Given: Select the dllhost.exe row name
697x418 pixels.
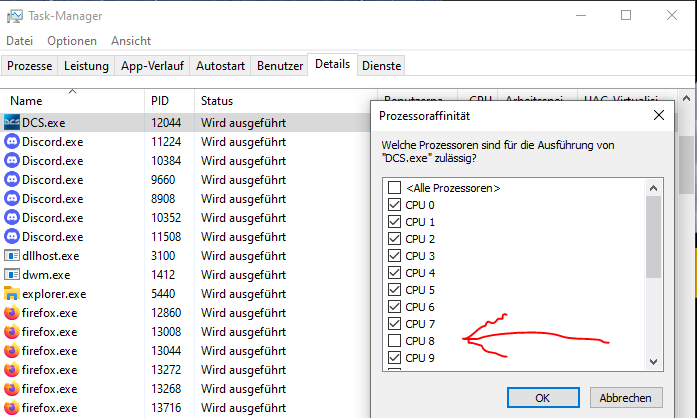Looking at the screenshot, I should [51, 256].
